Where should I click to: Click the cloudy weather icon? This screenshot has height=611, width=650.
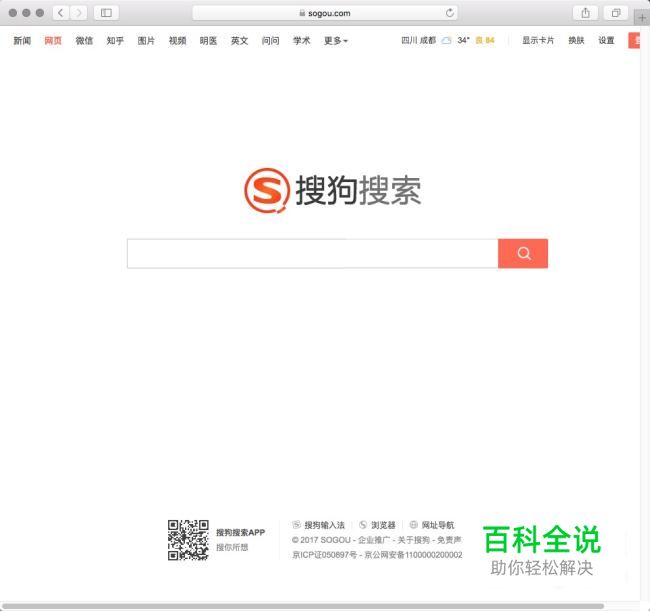point(446,40)
